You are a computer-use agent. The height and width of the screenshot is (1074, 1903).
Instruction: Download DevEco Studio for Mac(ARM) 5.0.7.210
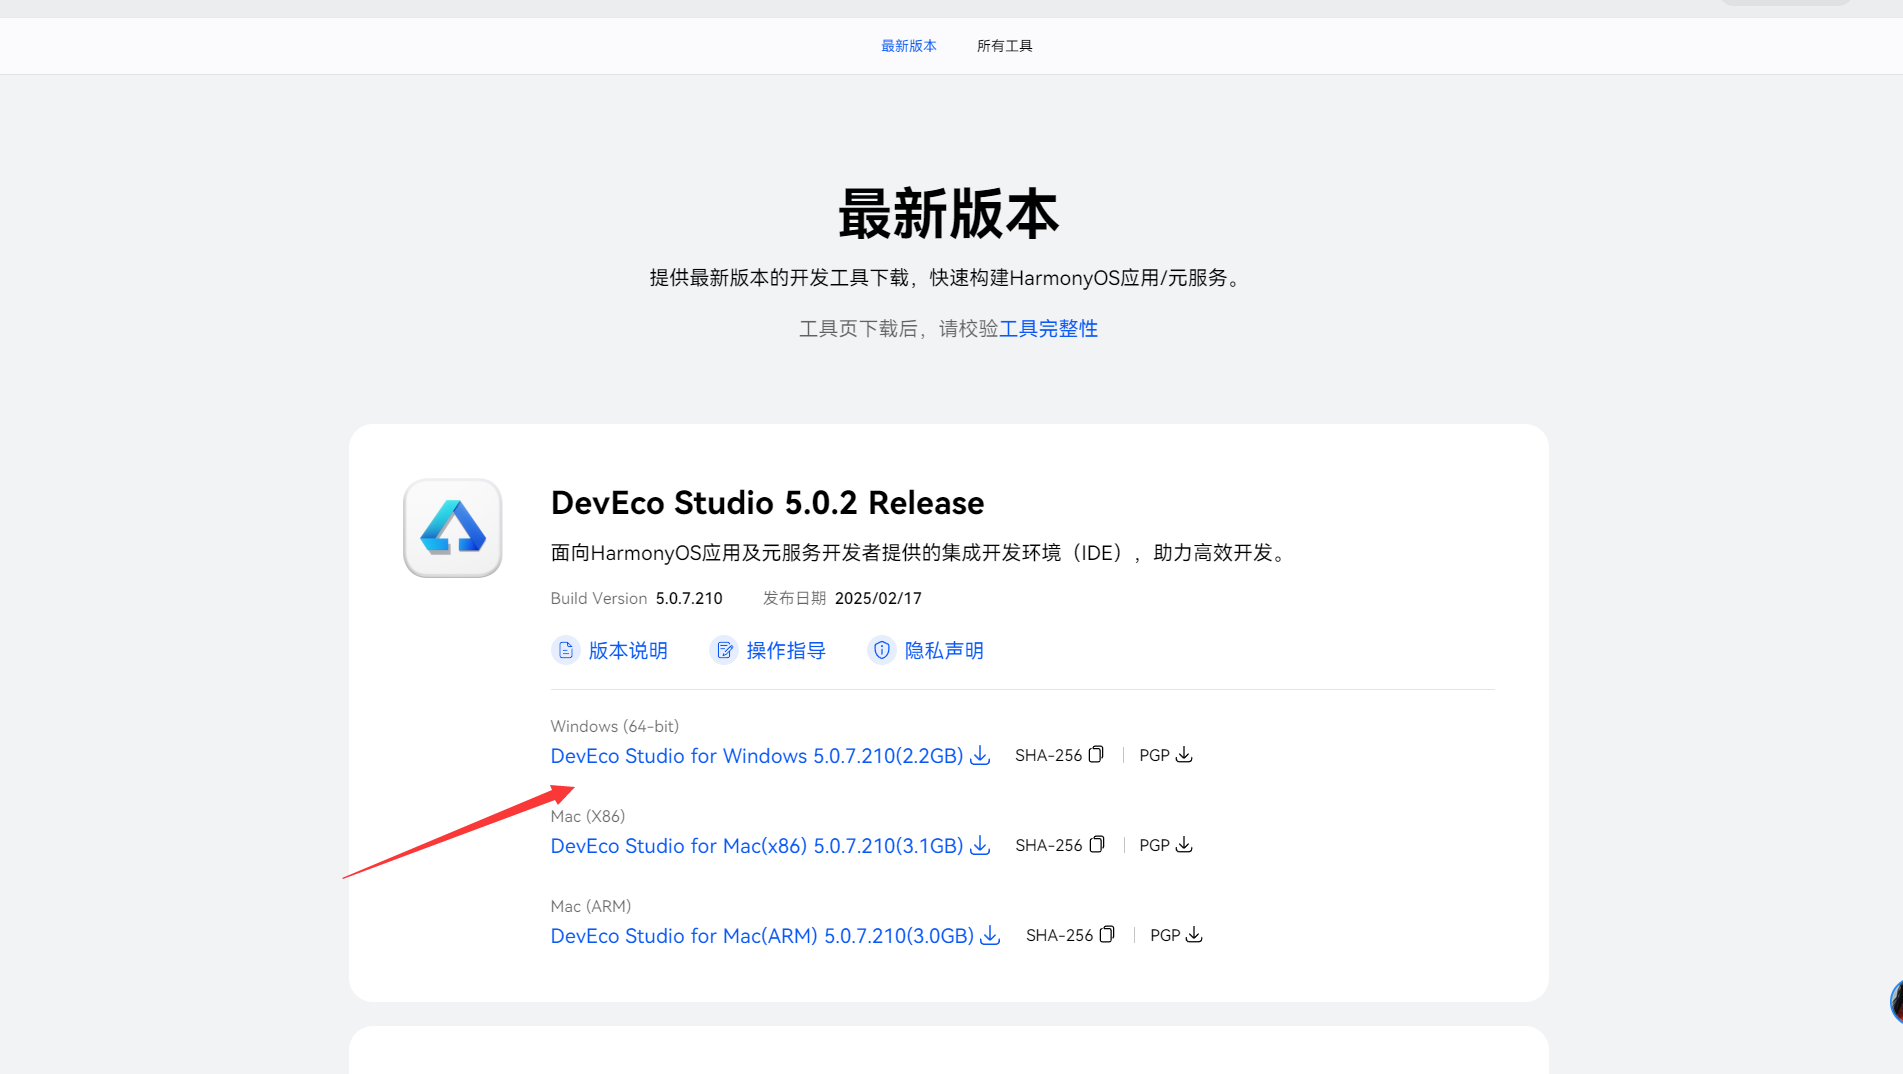(762, 936)
